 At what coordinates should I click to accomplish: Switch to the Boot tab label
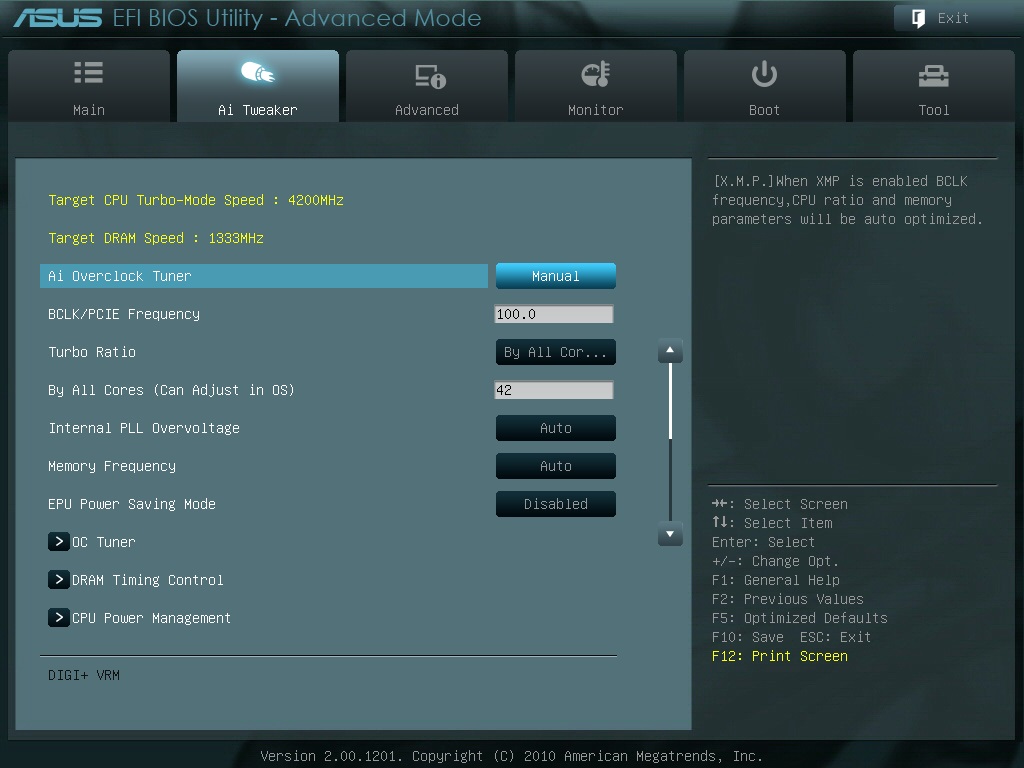(764, 110)
